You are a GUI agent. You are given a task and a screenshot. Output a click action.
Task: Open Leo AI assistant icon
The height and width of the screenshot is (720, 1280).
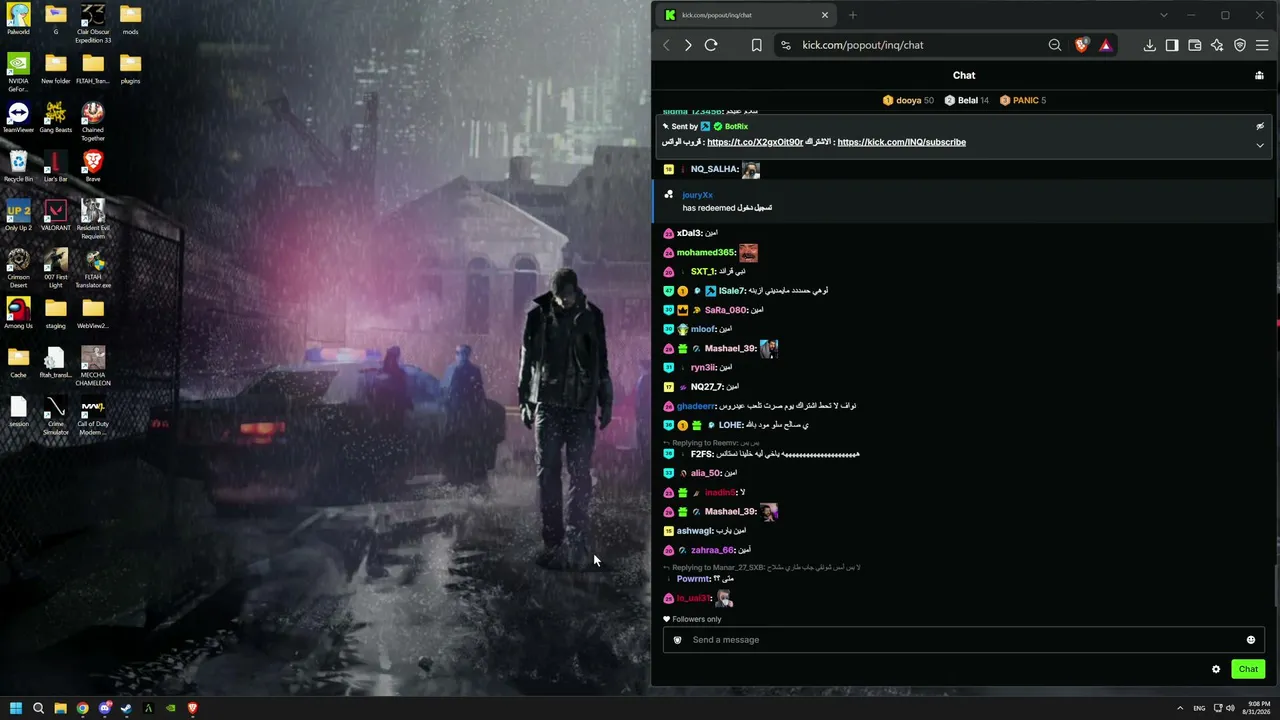(1217, 45)
